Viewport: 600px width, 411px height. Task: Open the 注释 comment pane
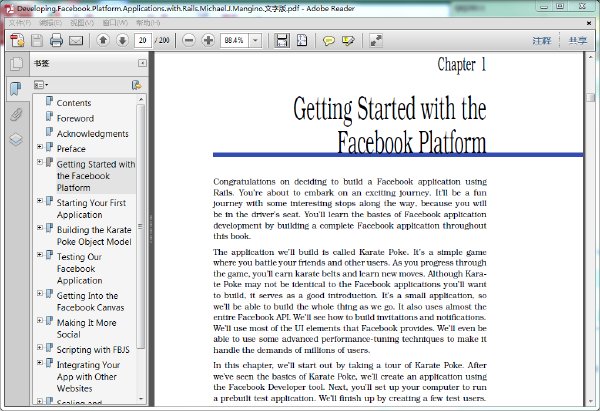[x=542, y=41]
